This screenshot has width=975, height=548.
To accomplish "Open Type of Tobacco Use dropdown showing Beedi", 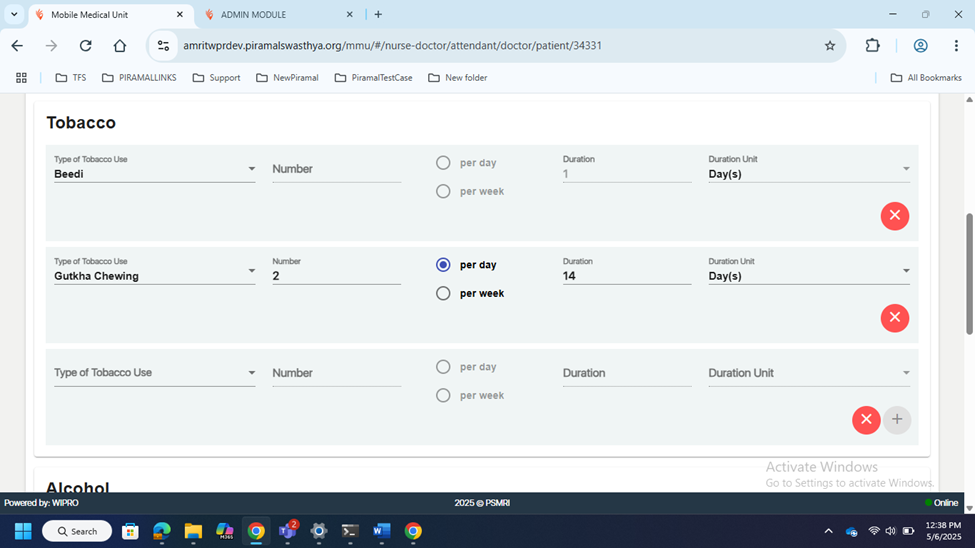I will (x=154, y=169).
